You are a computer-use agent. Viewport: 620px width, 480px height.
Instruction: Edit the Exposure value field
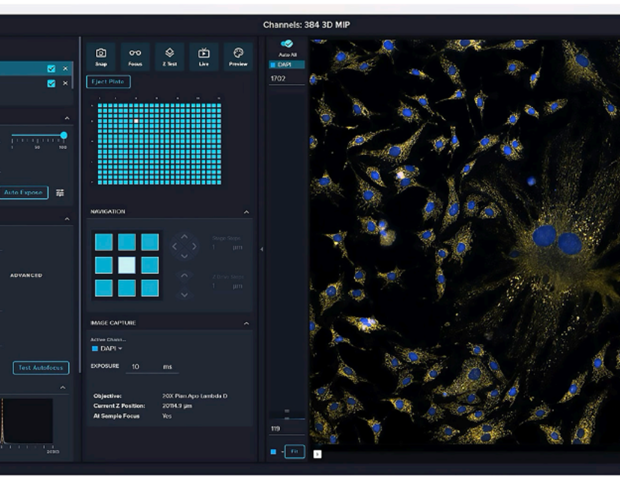(x=152, y=367)
